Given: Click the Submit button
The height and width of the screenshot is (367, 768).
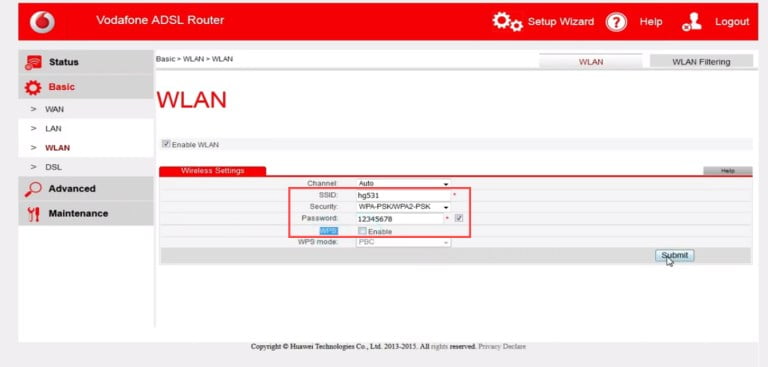Looking at the screenshot, I should (x=674, y=255).
